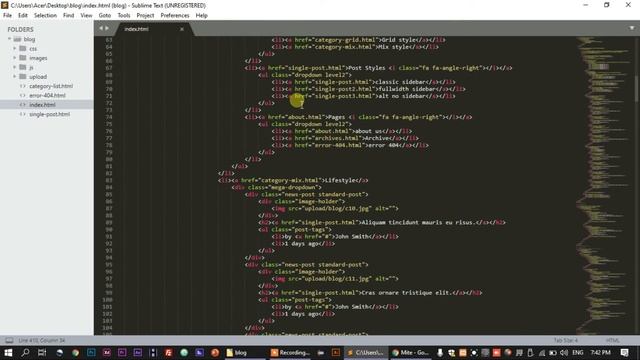The height and width of the screenshot is (360, 640).
Task: Expand the js folder
Action: point(14,67)
